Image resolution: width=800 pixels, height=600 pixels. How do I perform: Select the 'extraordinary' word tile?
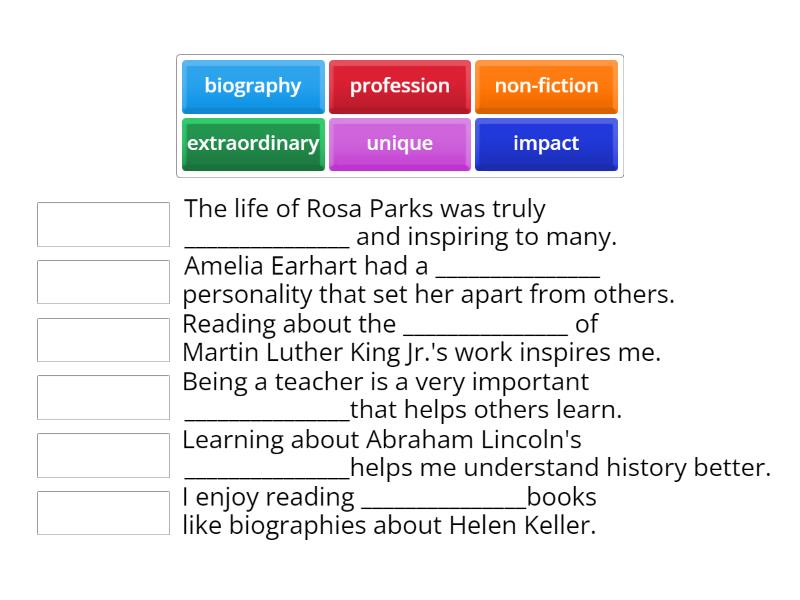tap(253, 143)
